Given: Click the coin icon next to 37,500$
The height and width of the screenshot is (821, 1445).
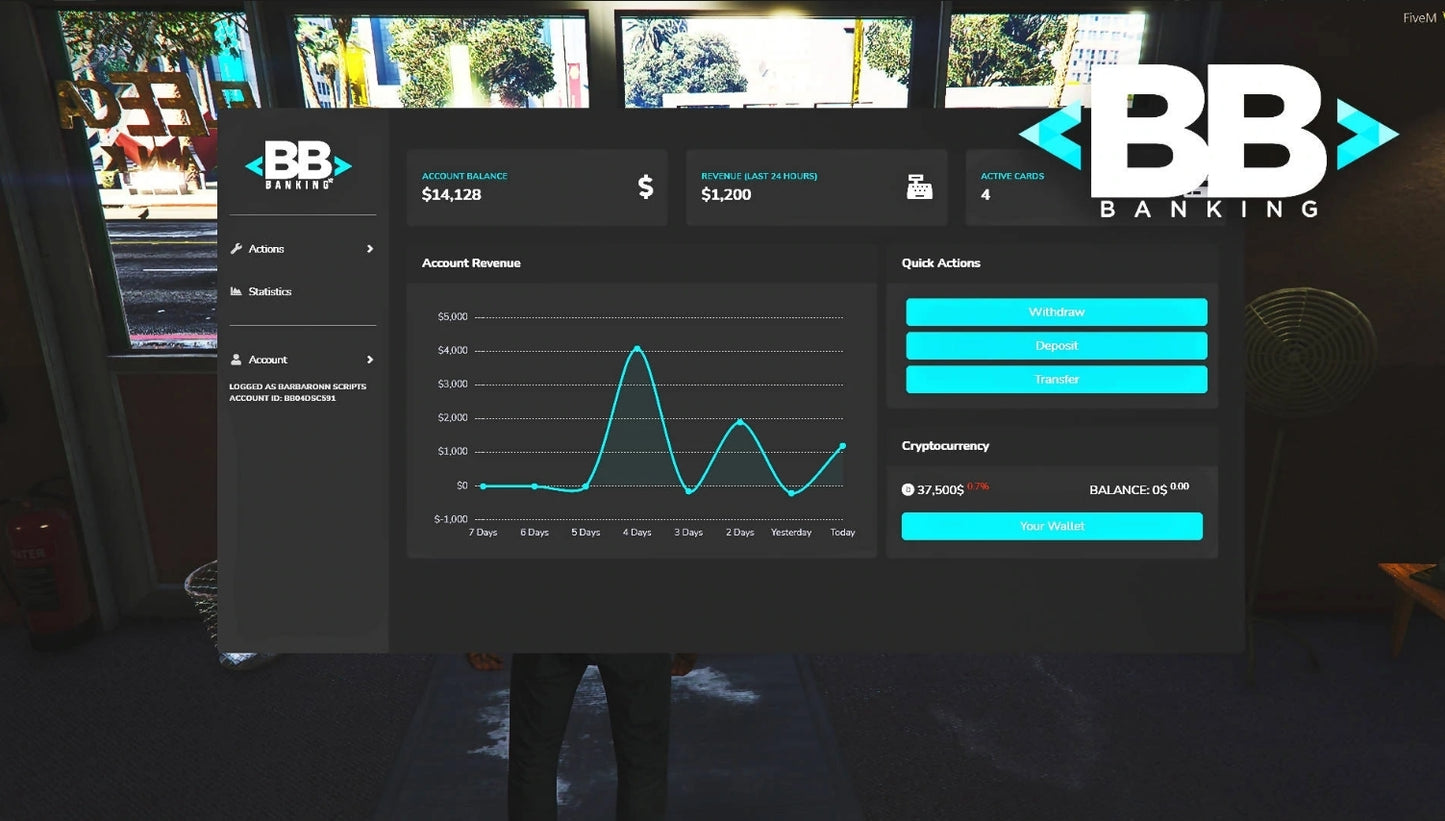Looking at the screenshot, I should [x=908, y=490].
